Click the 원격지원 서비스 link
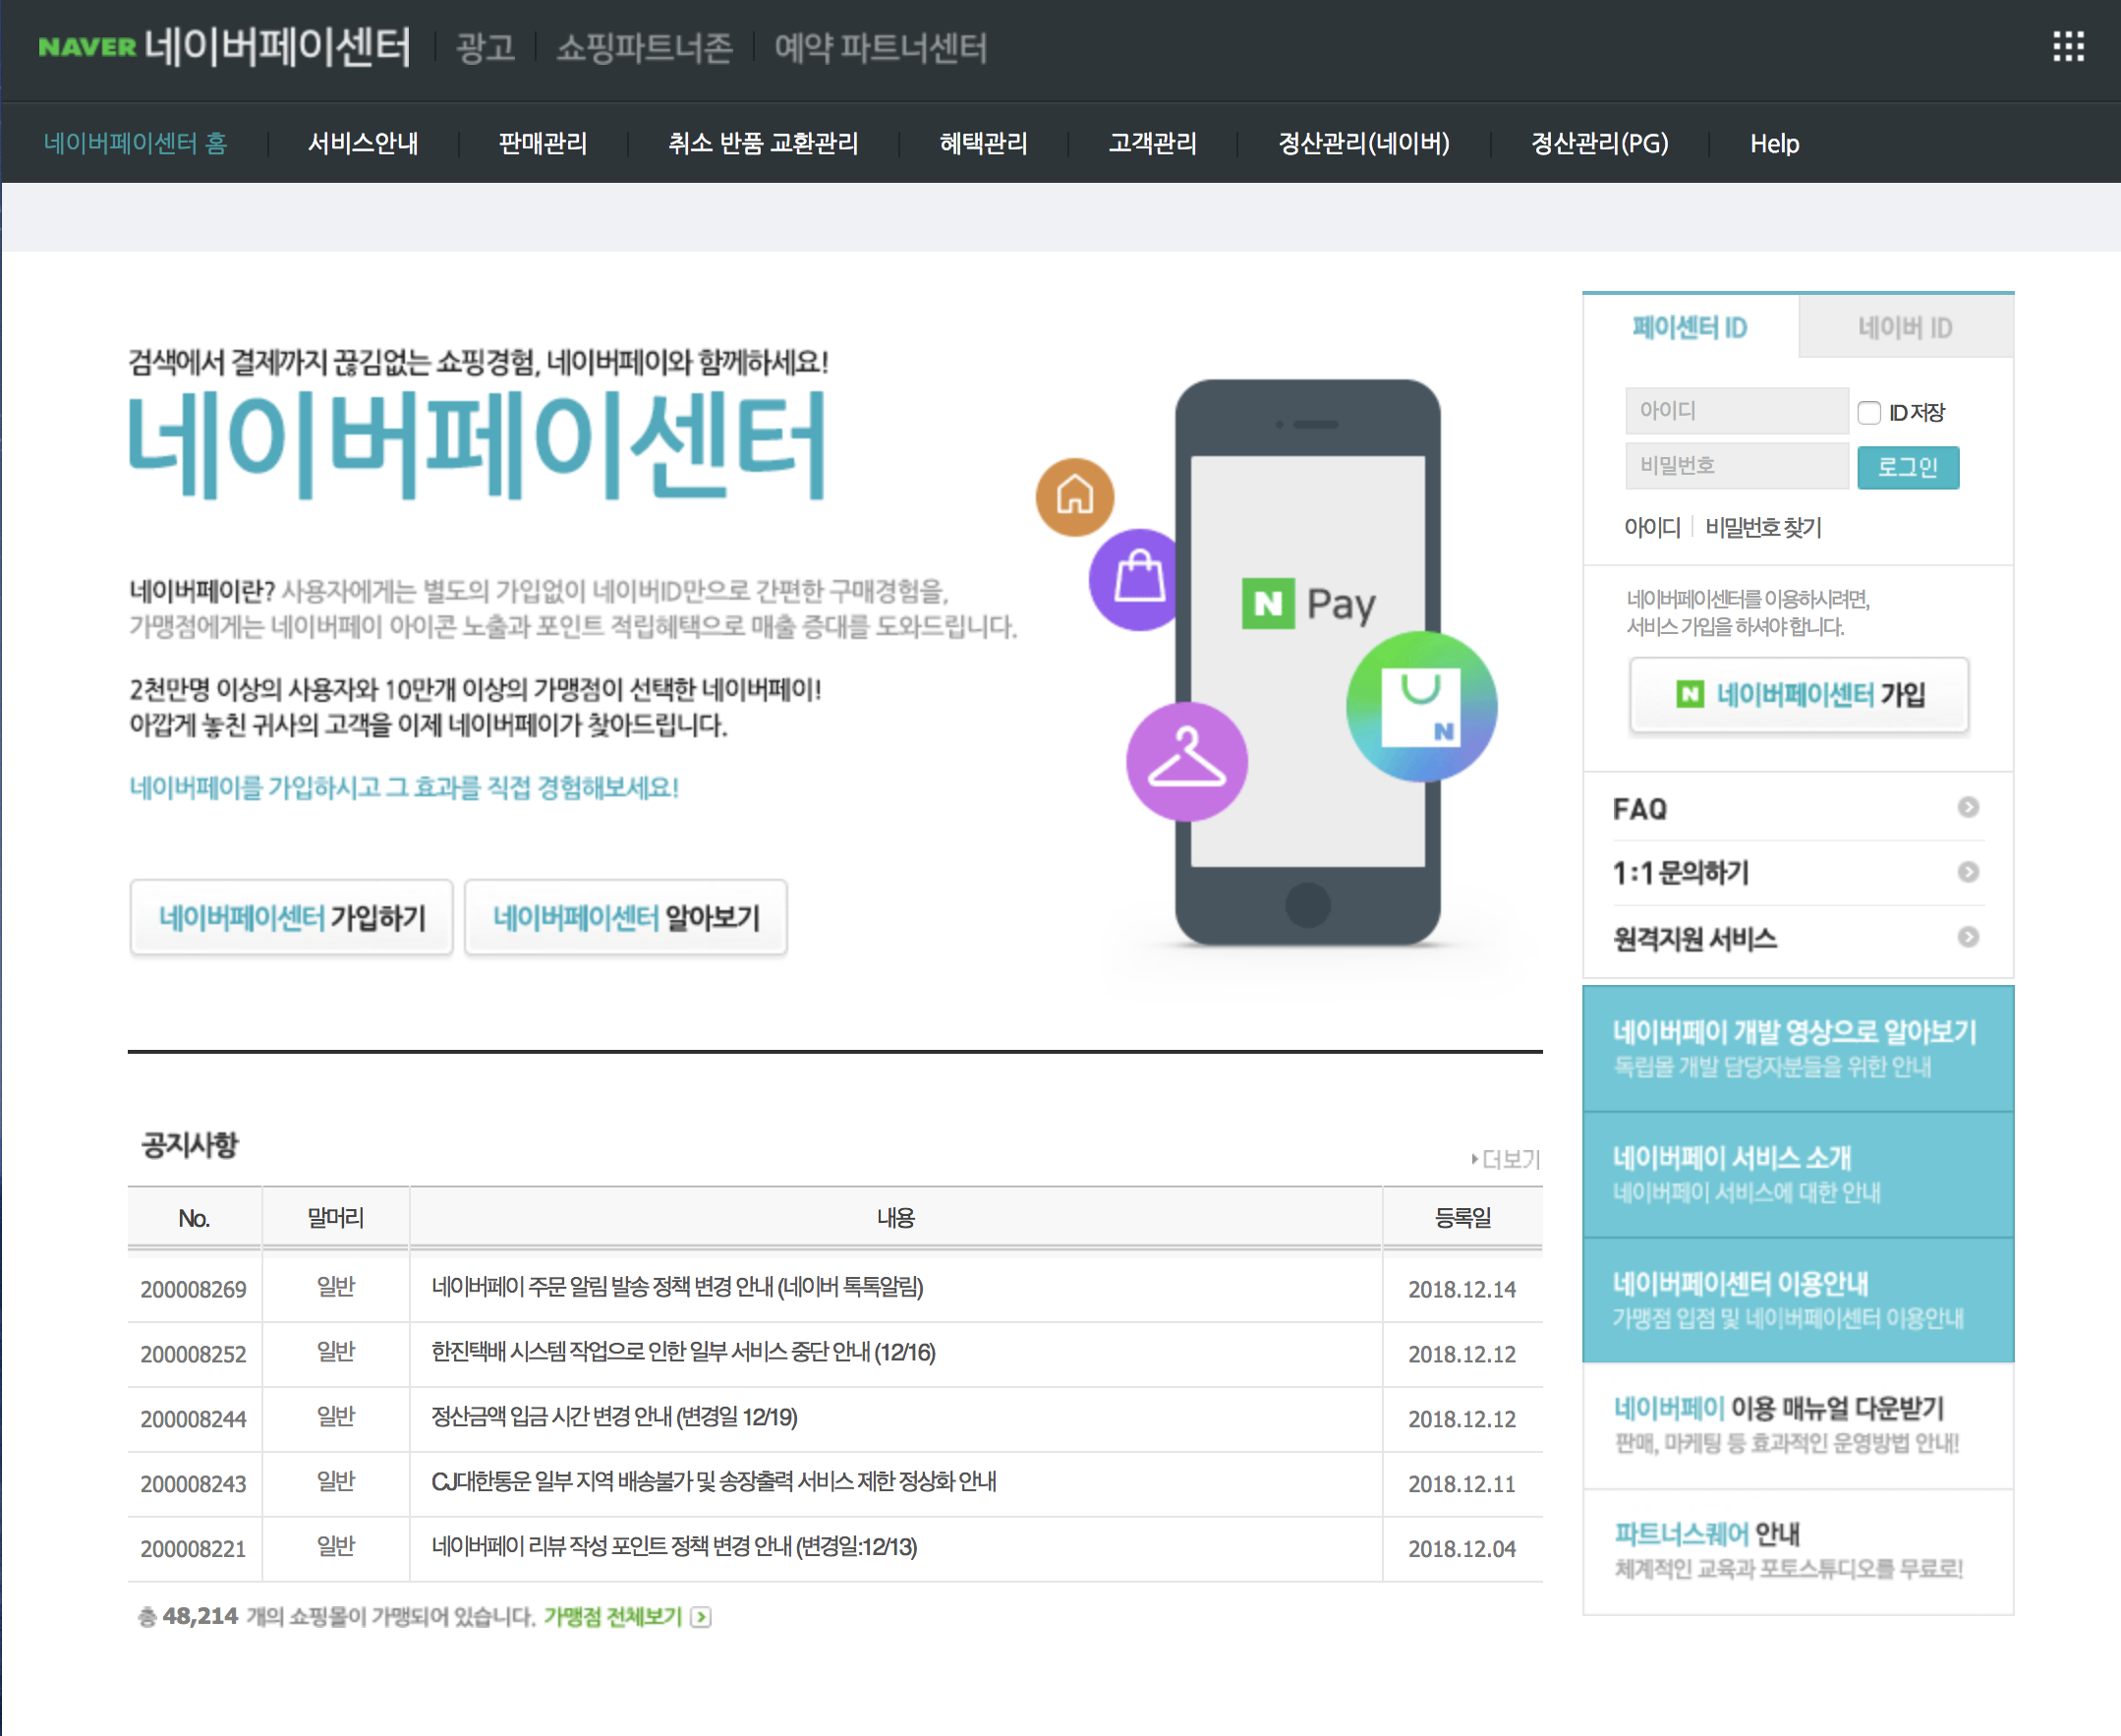The height and width of the screenshot is (1736, 2121). [x=1694, y=938]
